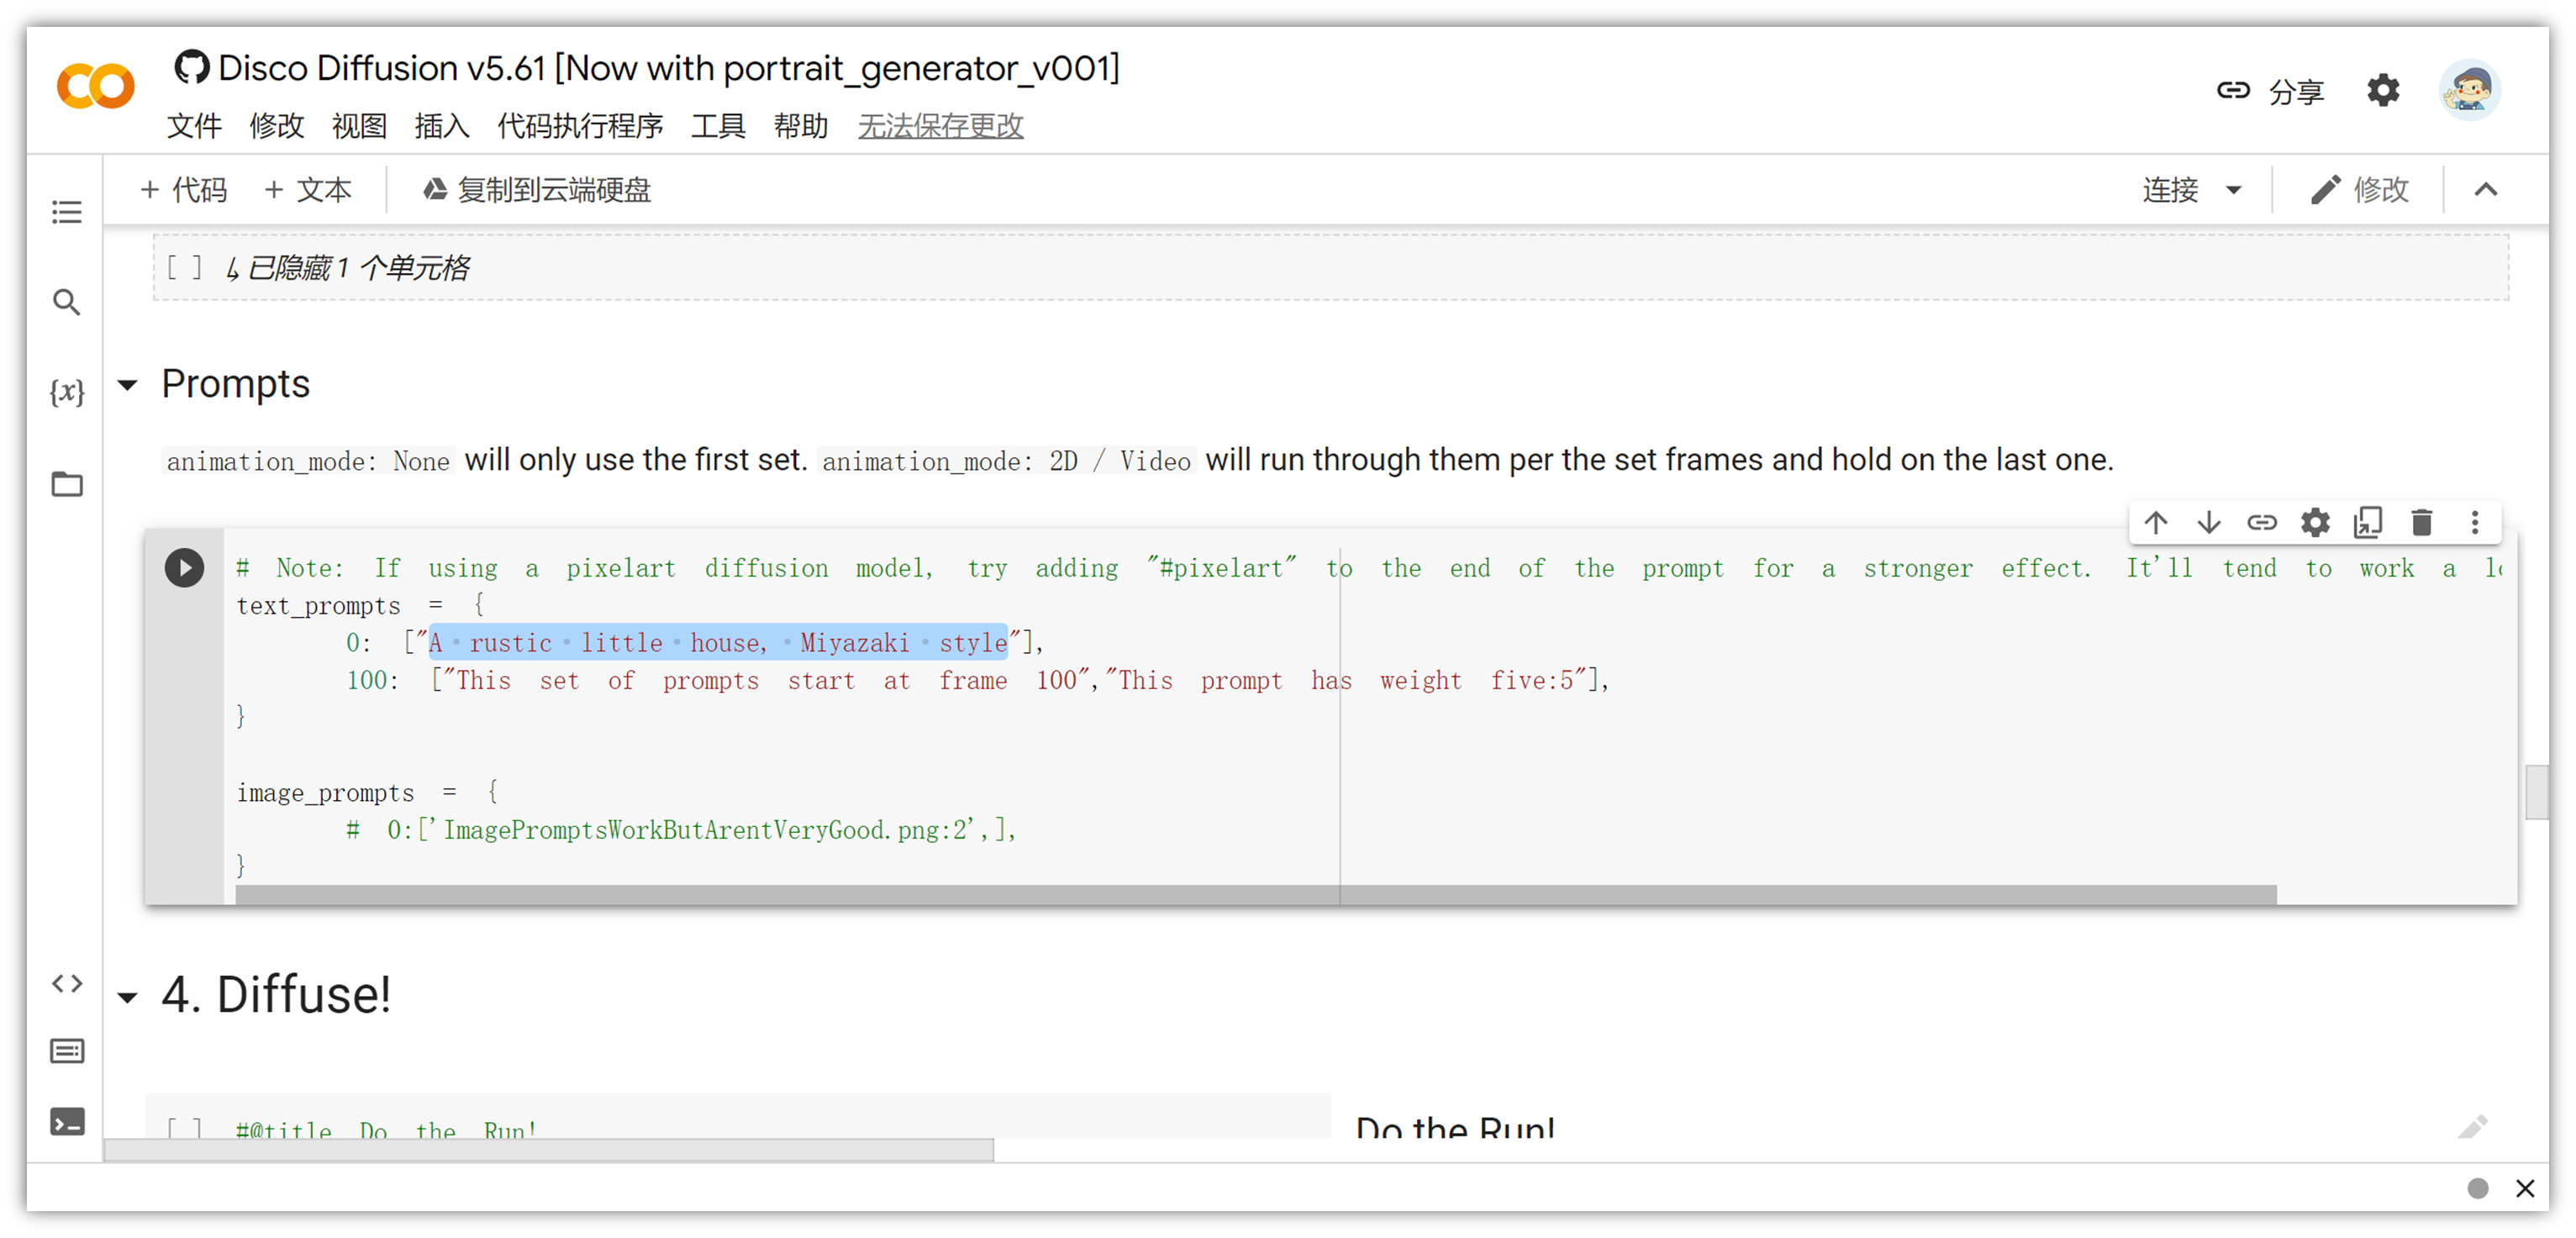
Task: Open the table of contents sidebar icon
Action: (67, 212)
